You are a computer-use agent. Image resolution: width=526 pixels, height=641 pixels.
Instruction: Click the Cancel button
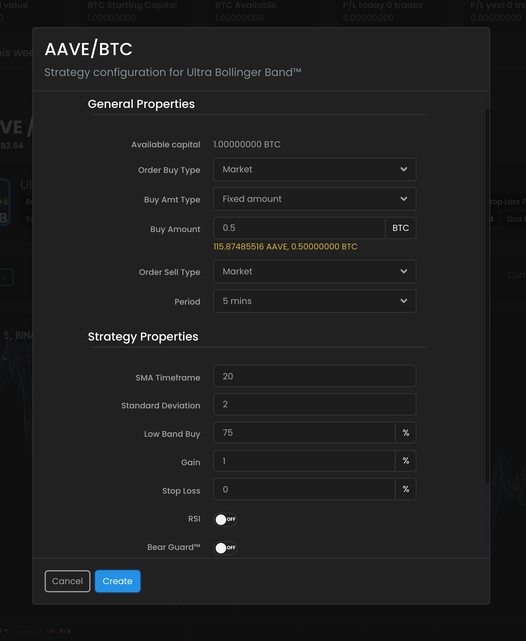(x=67, y=581)
